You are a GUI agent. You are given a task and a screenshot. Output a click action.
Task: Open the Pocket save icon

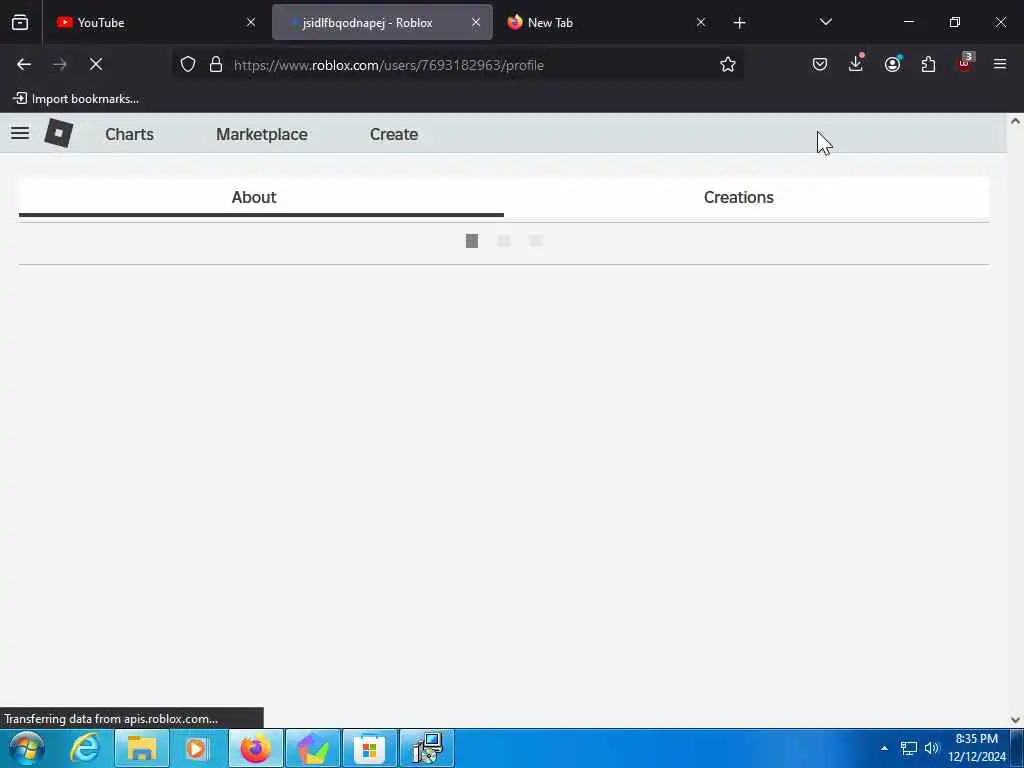[x=820, y=64]
